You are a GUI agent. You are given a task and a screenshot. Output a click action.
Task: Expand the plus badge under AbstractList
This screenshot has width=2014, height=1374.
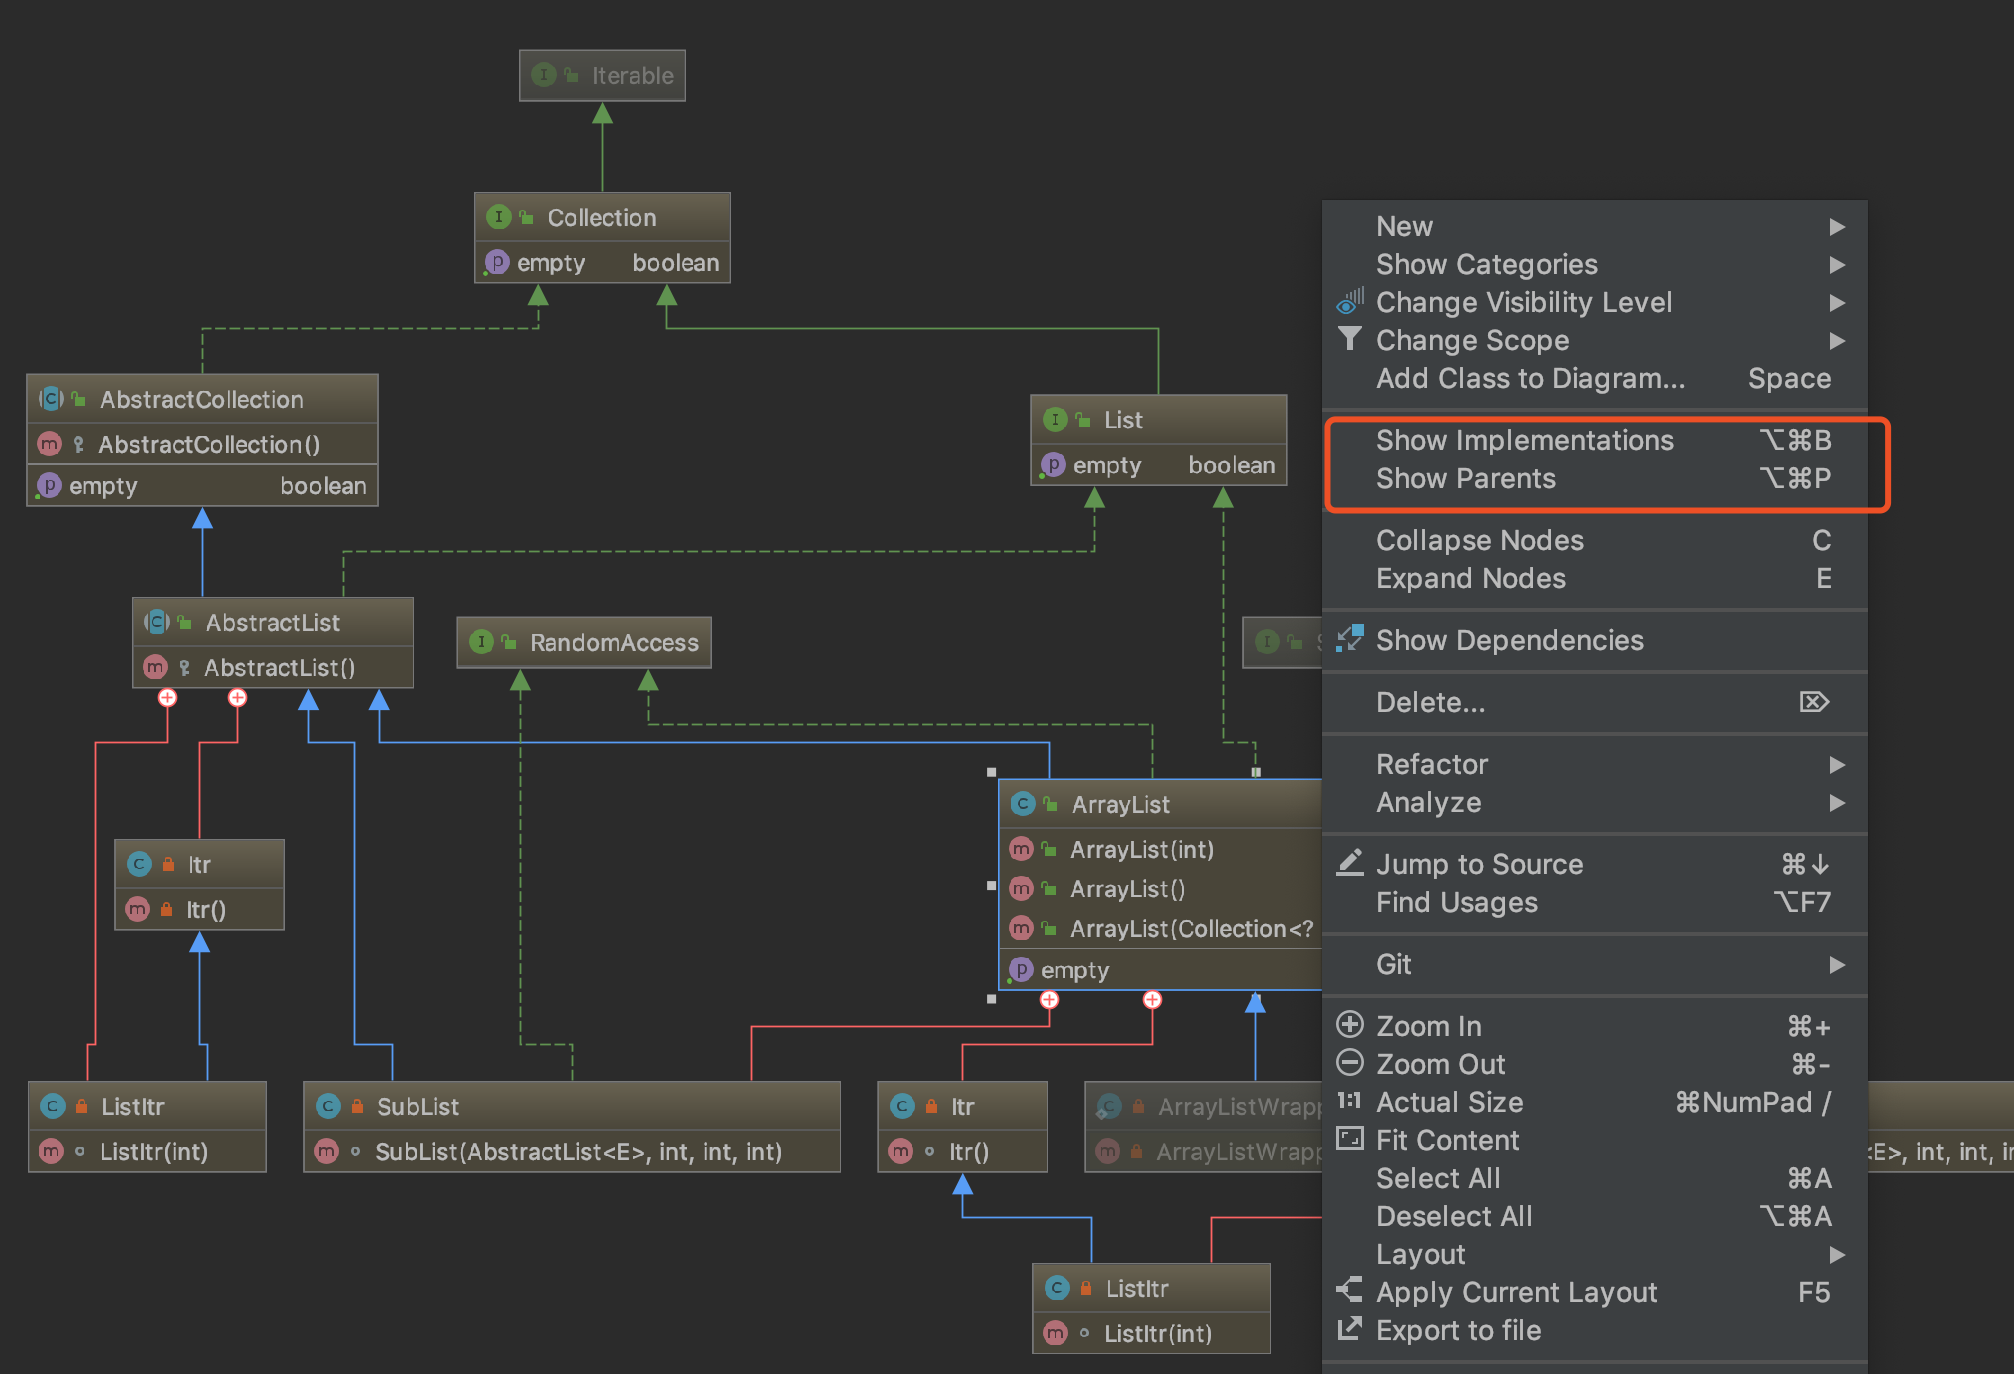[x=166, y=697]
